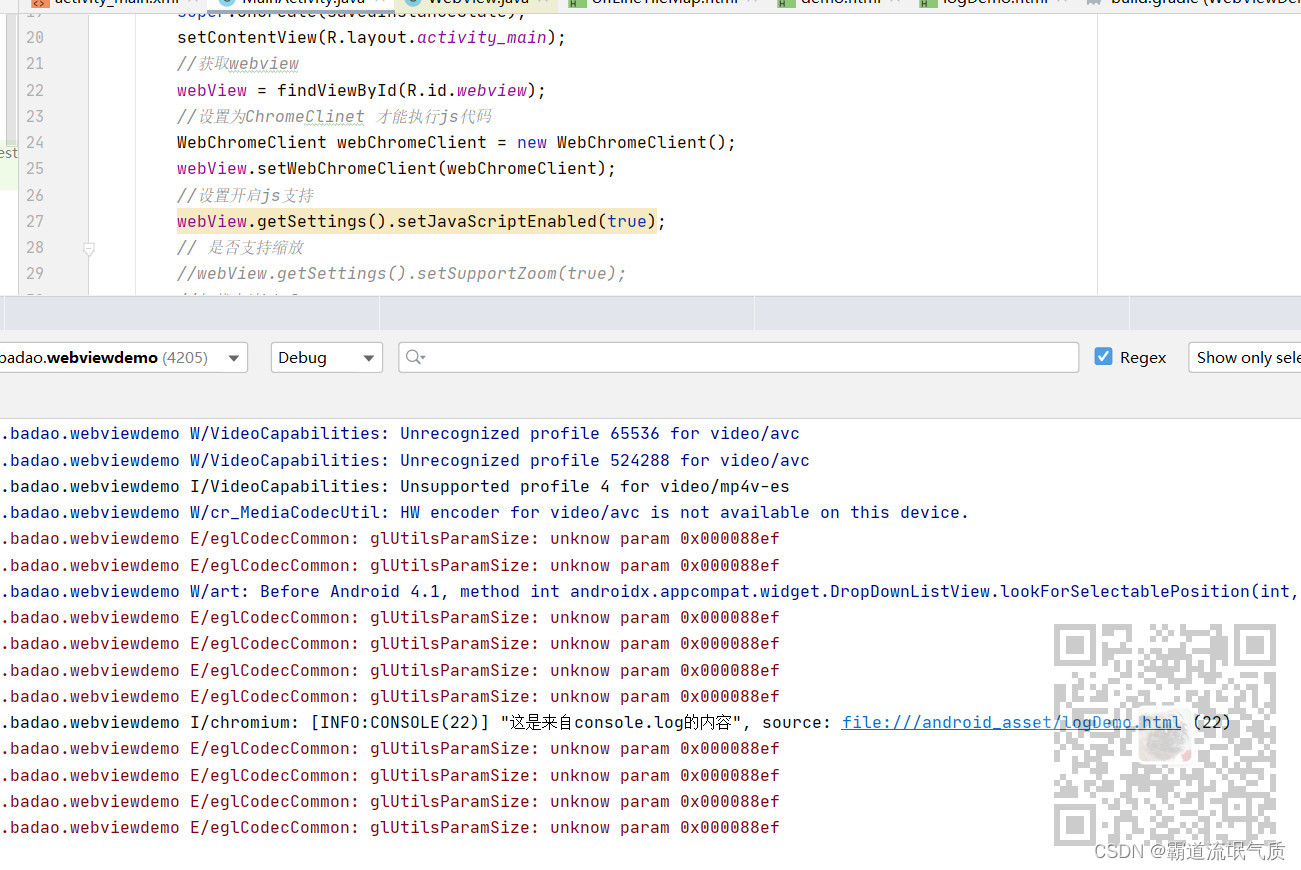Disable the Regex checkbox in logcat toolbar

click(x=1103, y=357)
